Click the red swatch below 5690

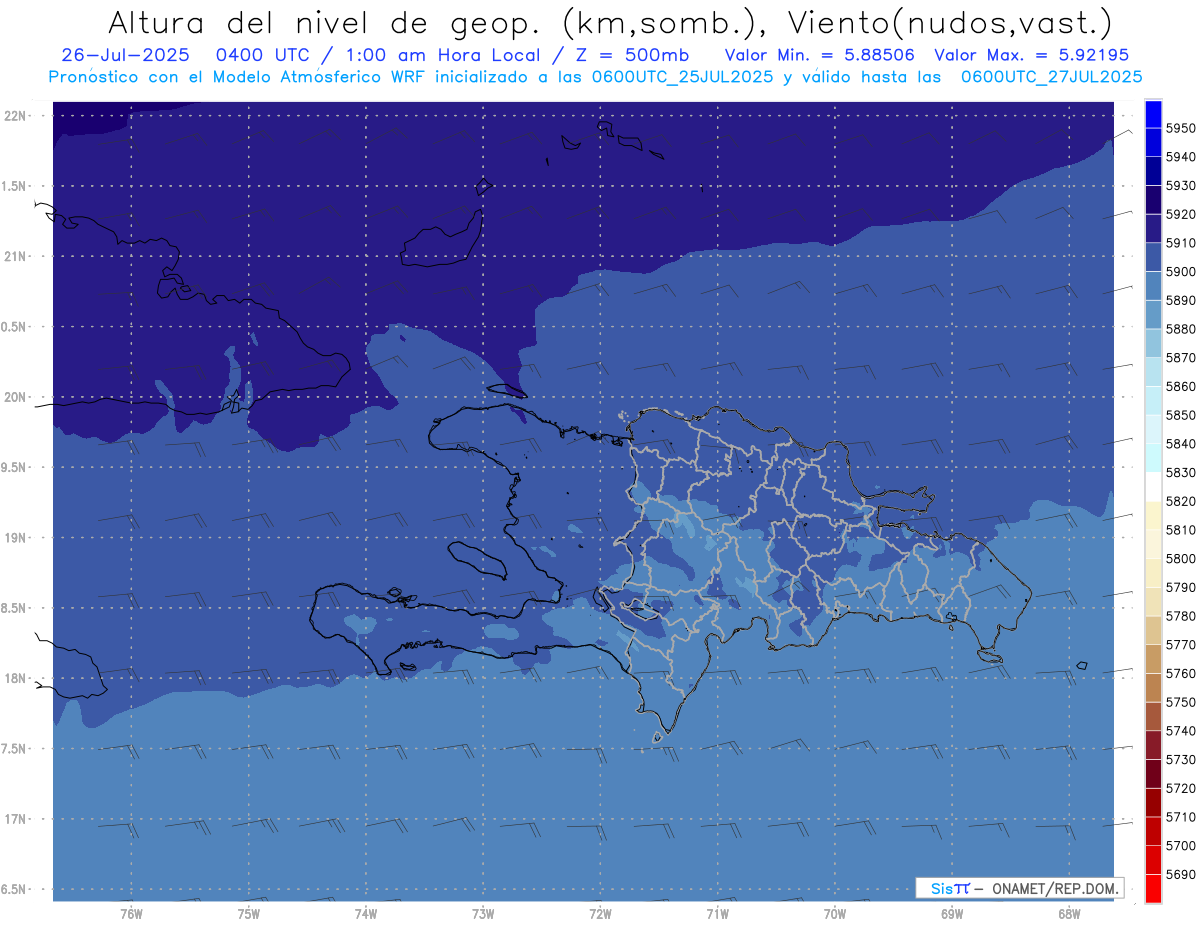[1152, 889]
